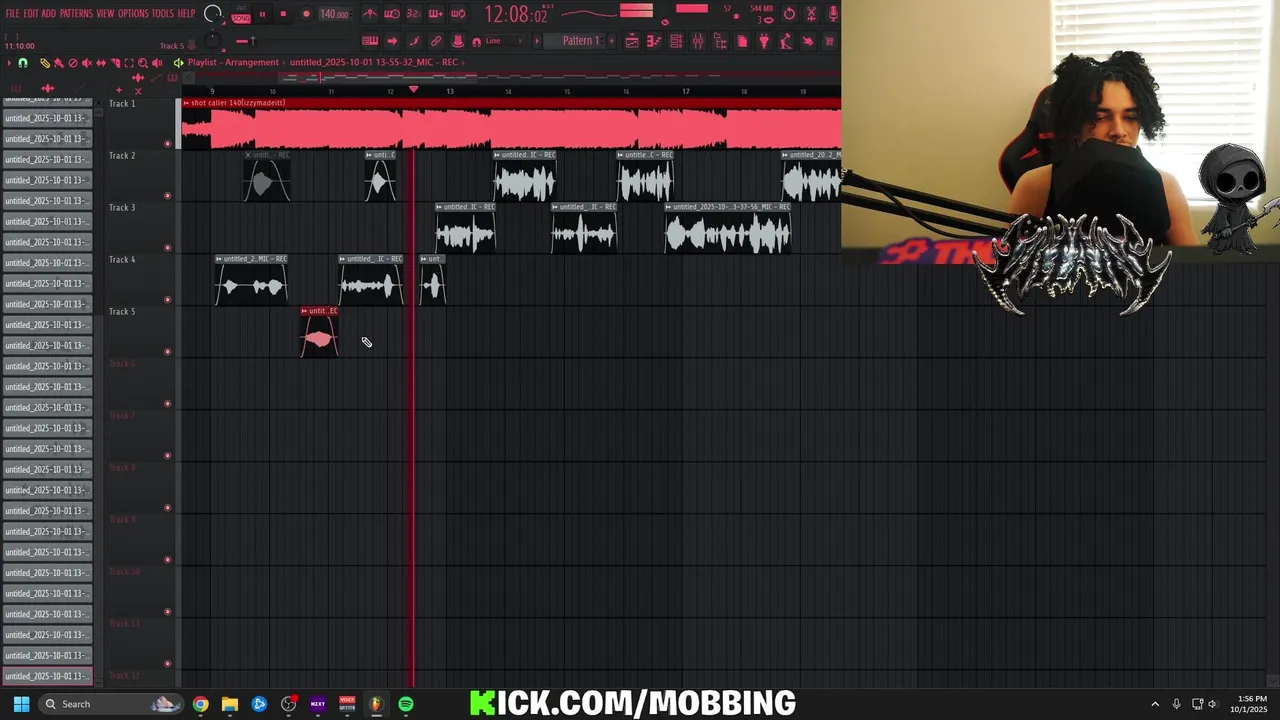Pause playback with the pause button
Image resolution: width=1280 pixels, height=720 pixels.
(262, 14)
